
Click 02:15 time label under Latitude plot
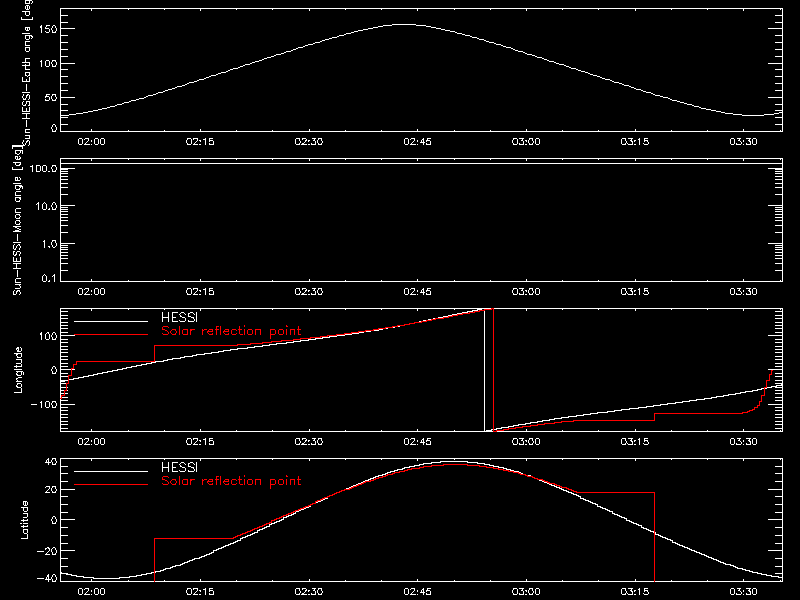click(200, 591)
